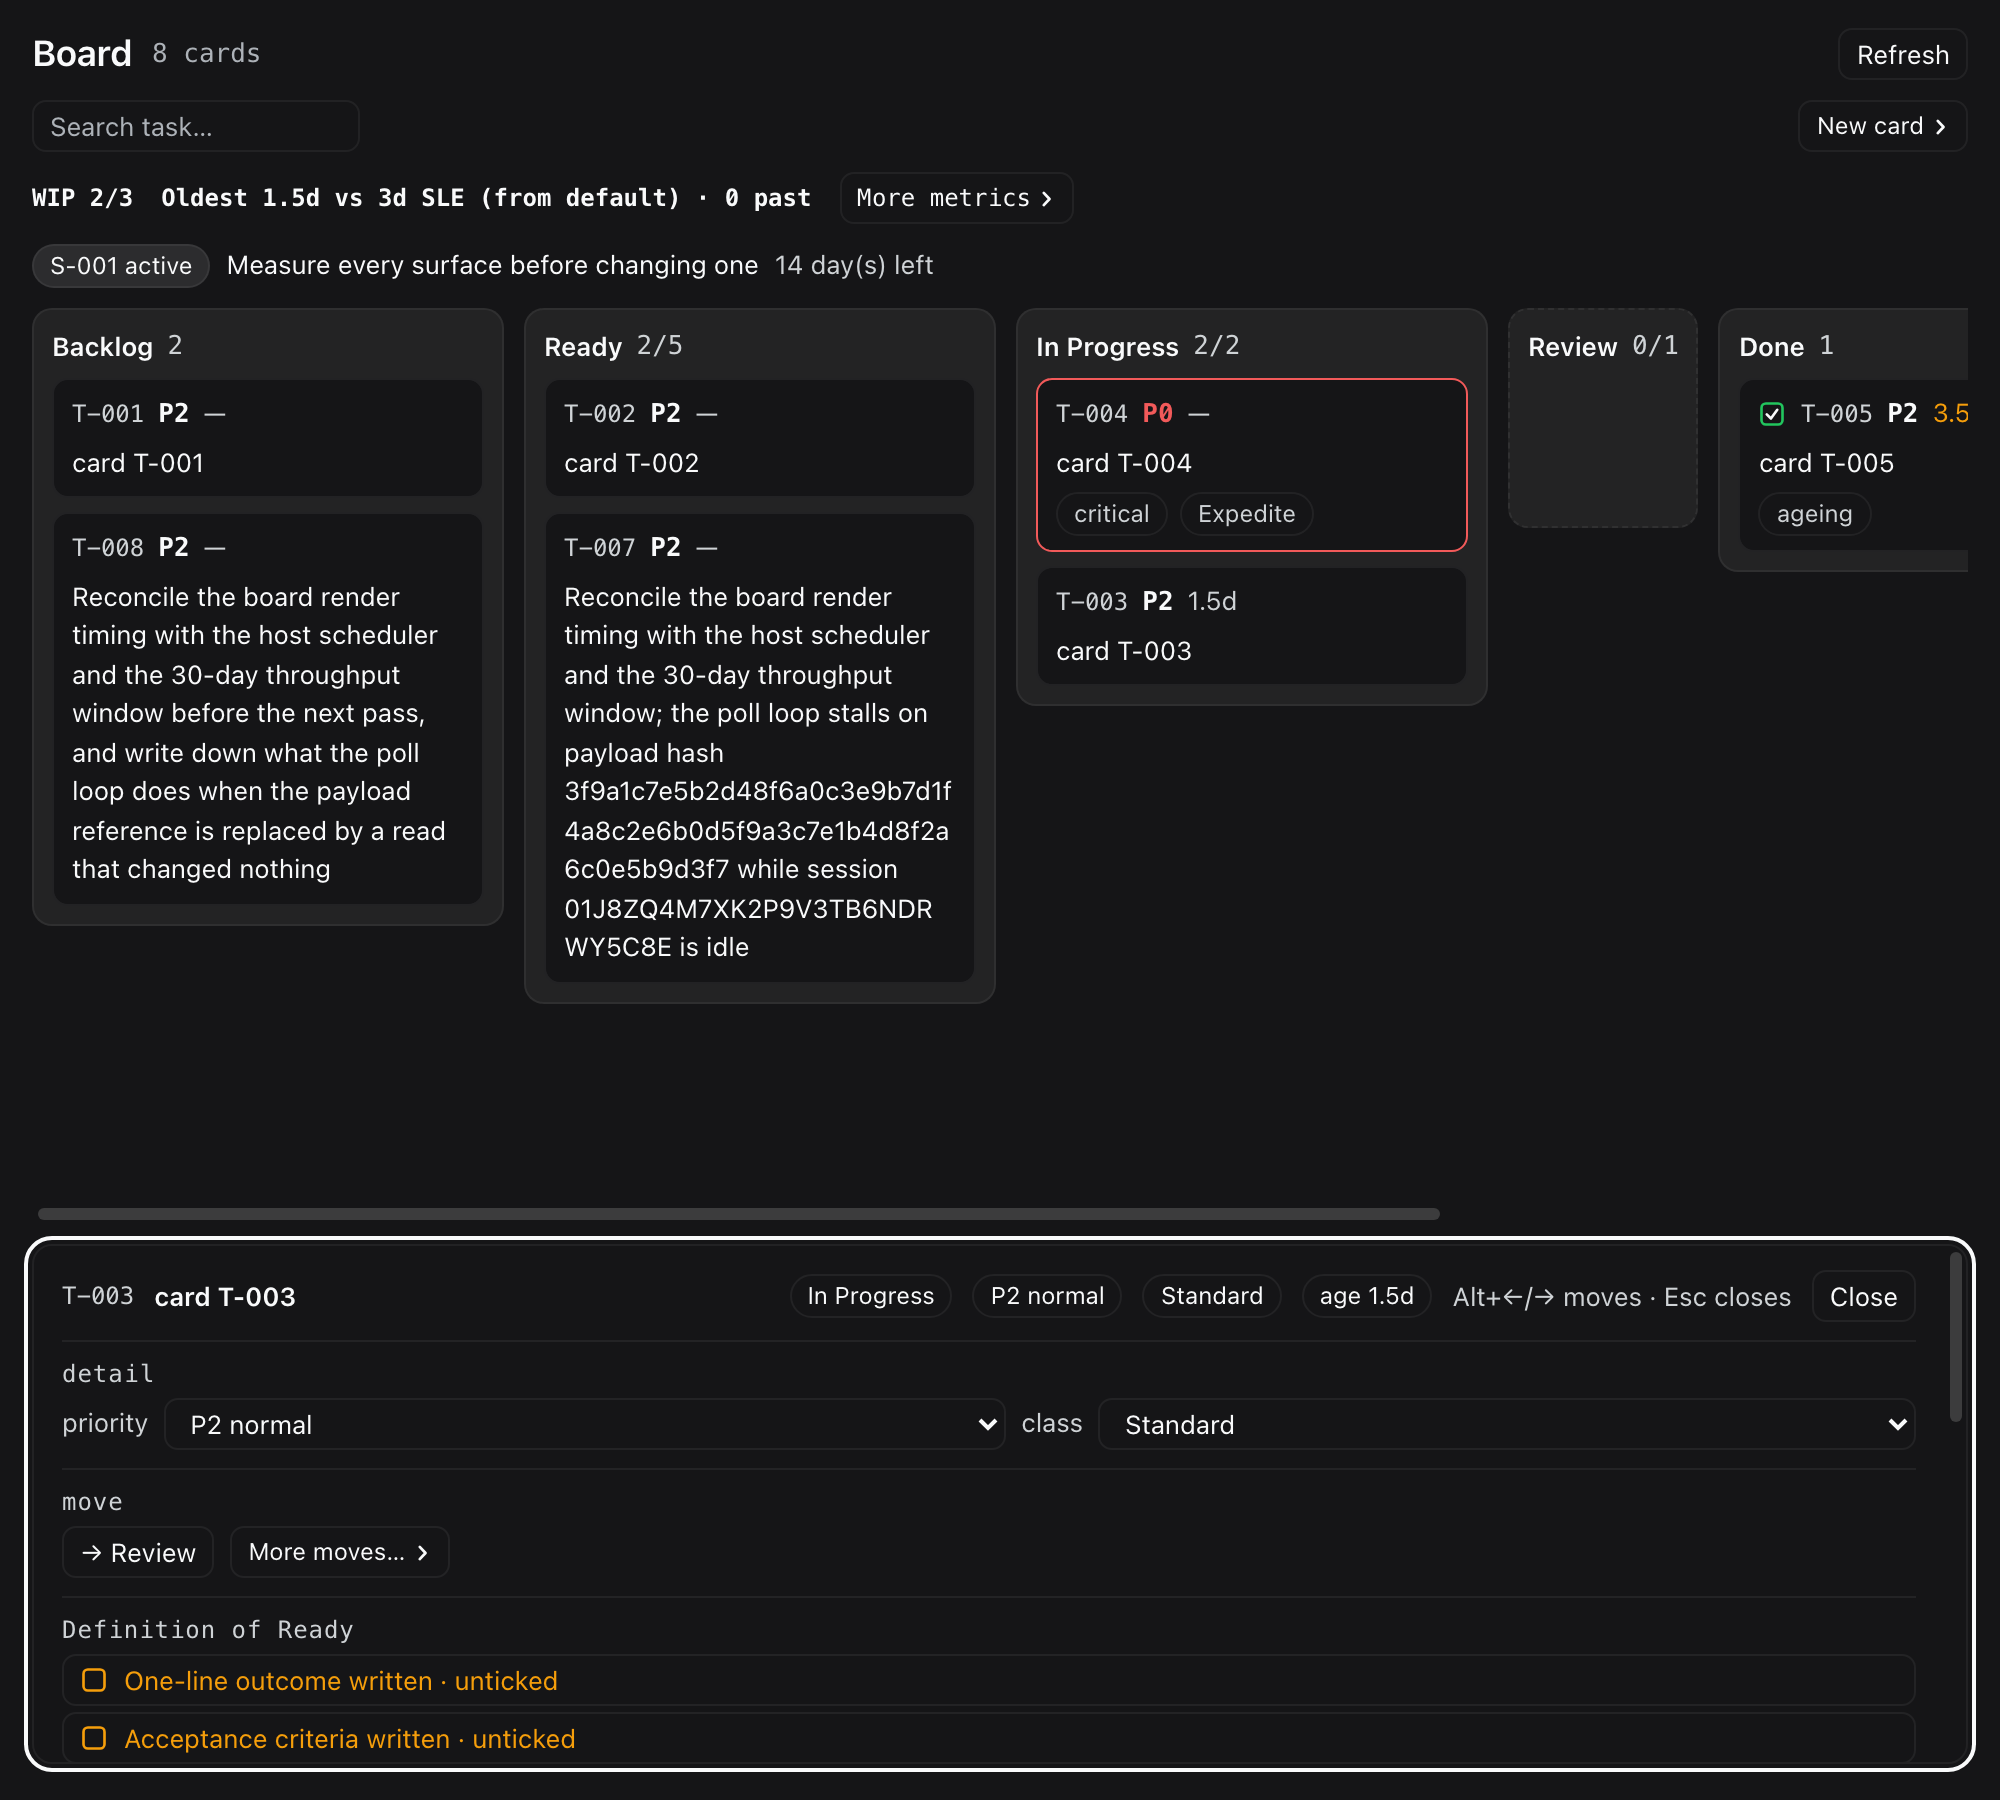Click the In Progress pill in detail header
Image resolution: width=2000 pixels, height=1800 pixels.
tap(870, 1296)
